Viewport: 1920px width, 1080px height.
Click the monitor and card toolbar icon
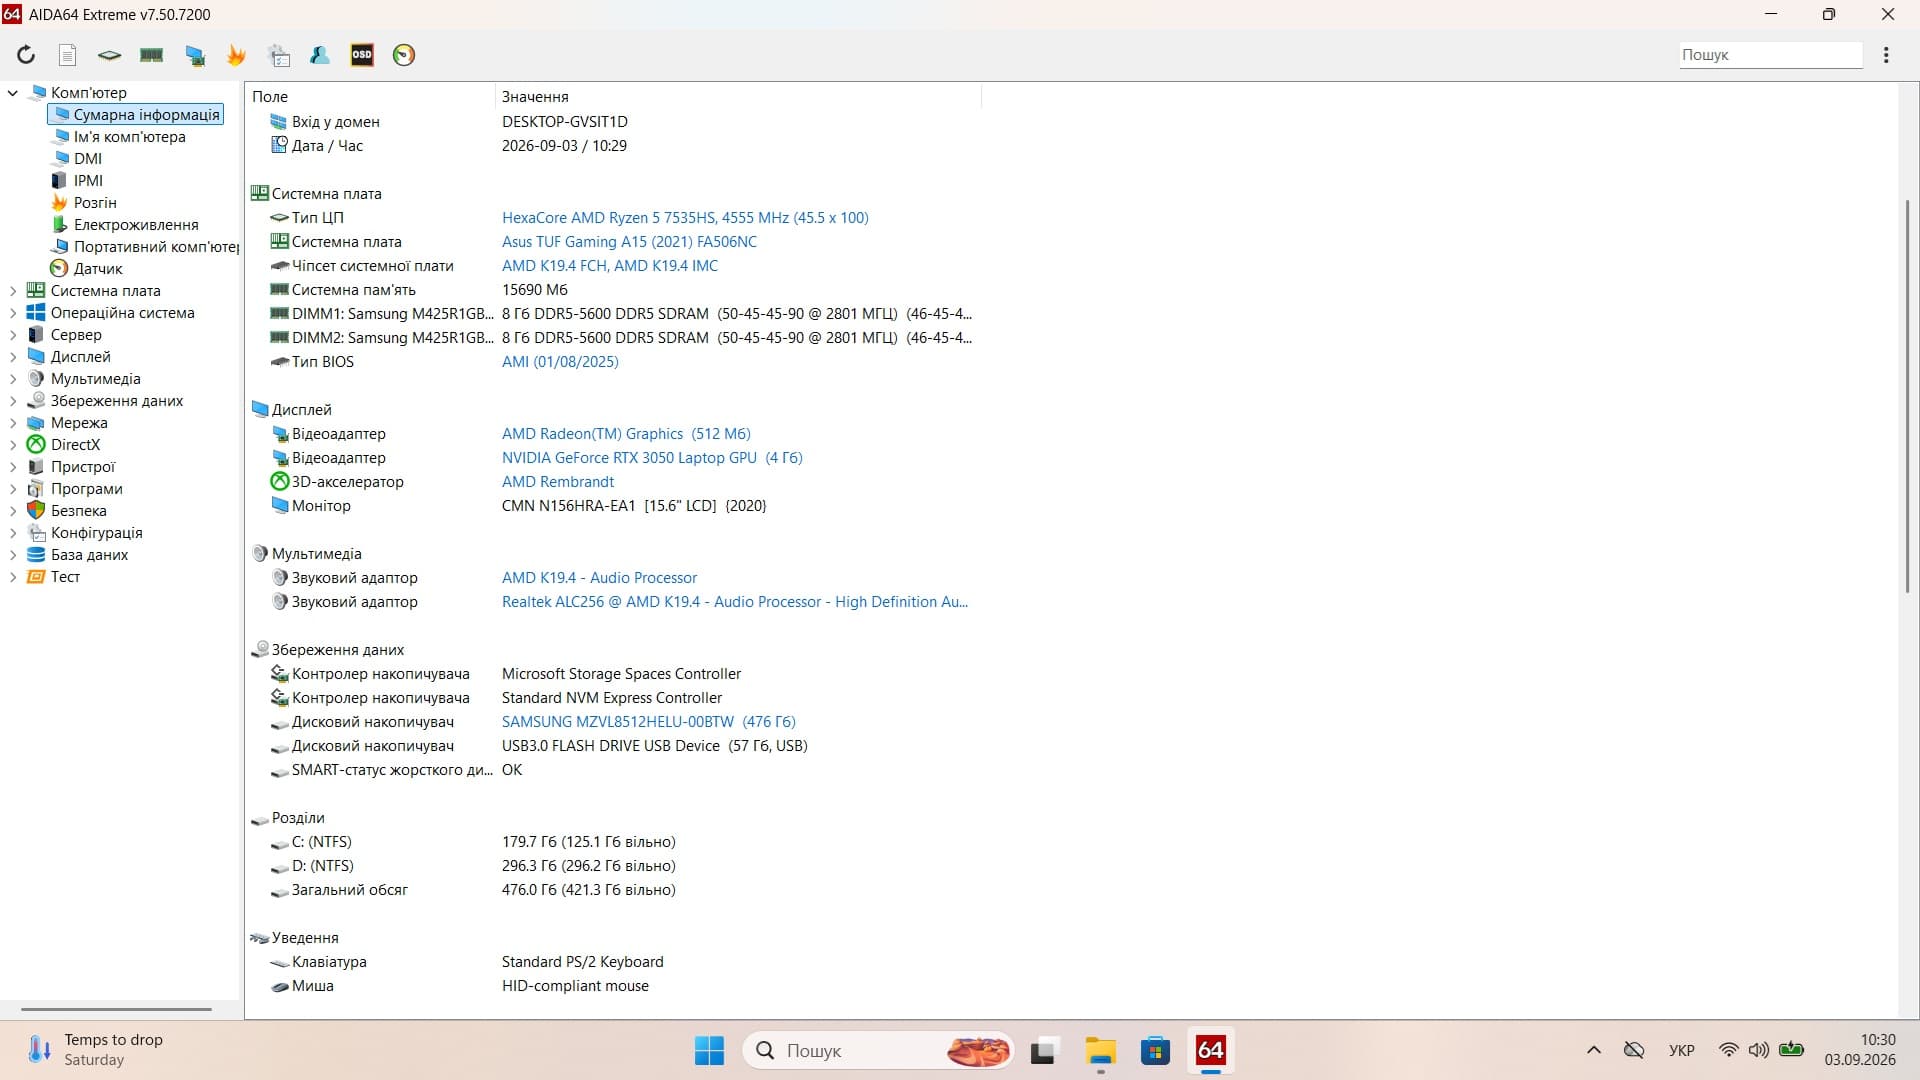coord(195,55)
